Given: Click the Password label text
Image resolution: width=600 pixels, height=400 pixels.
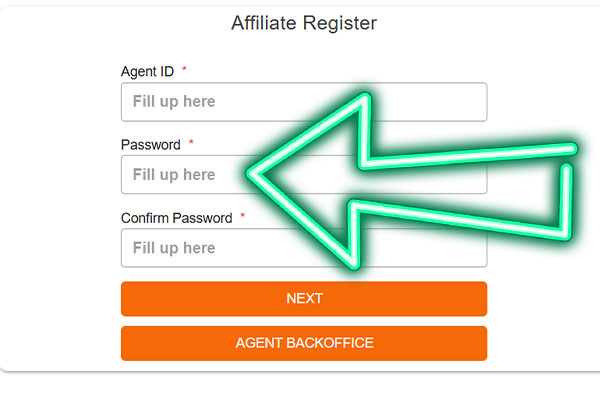Looking at the screenshot, I should pyautogui.click(x=150, y=145).
